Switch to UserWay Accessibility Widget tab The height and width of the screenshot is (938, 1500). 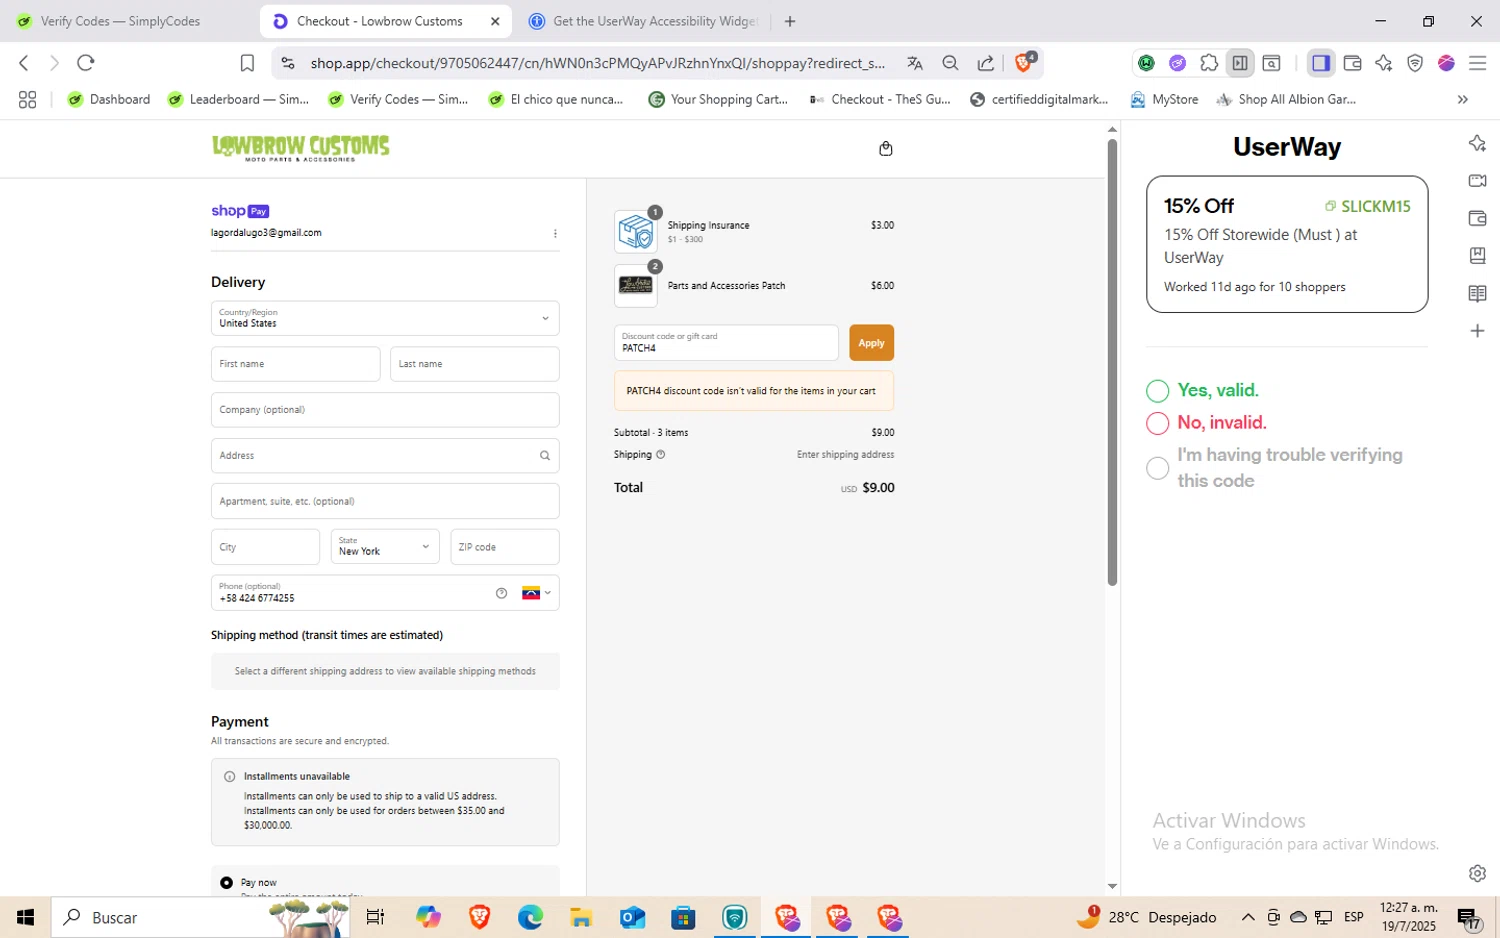tap(644, 21)
